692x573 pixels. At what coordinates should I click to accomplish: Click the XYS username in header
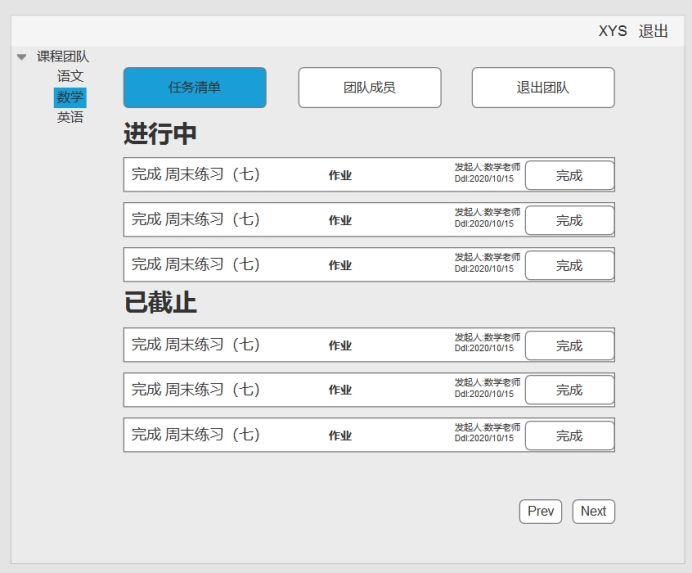[x=613, y=31]
